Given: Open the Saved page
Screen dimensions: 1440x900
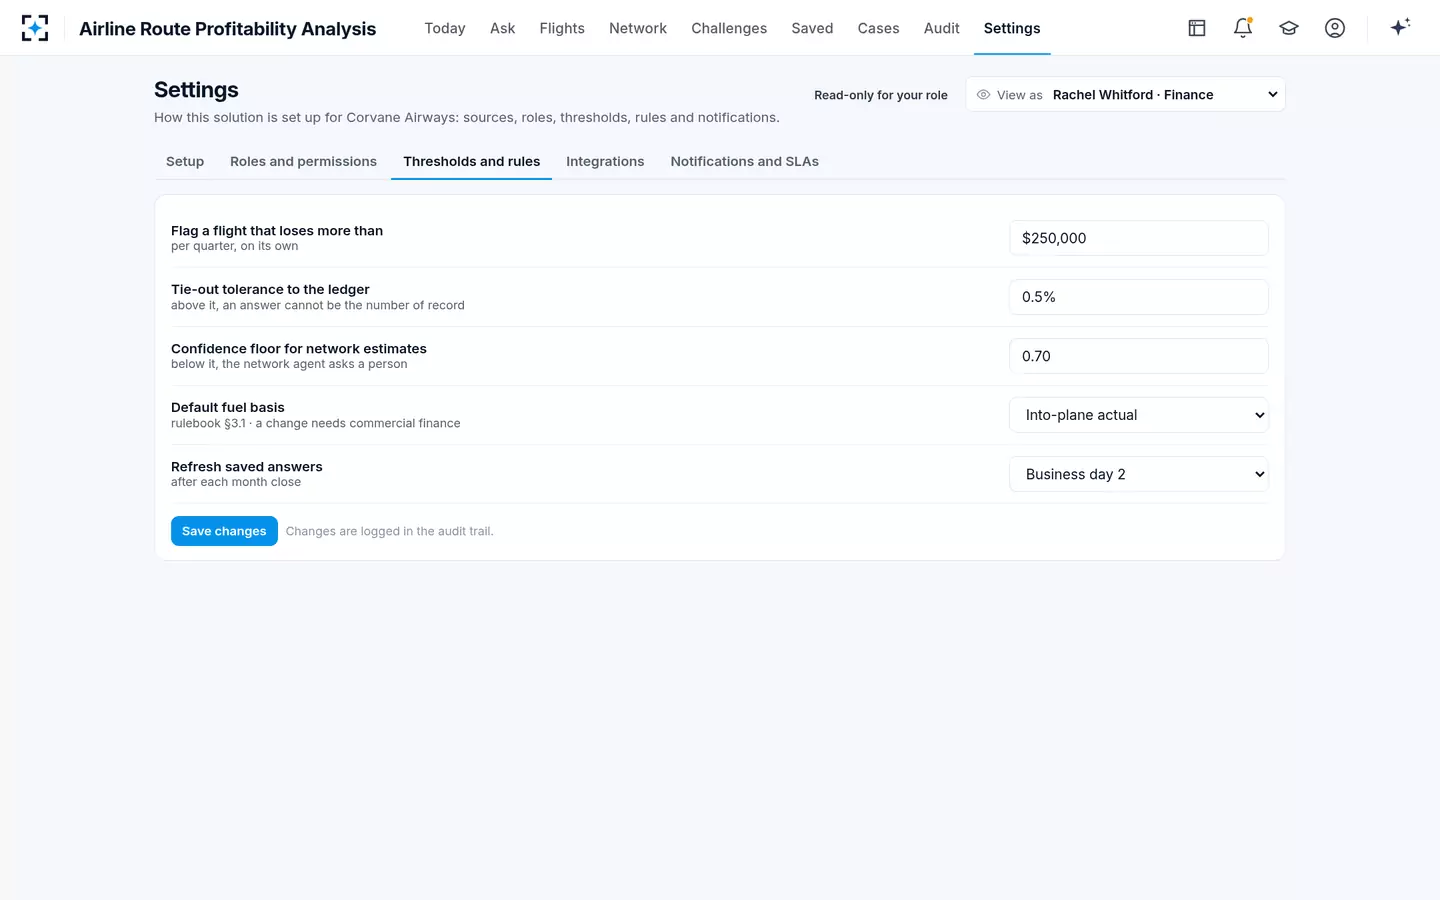Looking at the screenshot, I should [812, 28].
